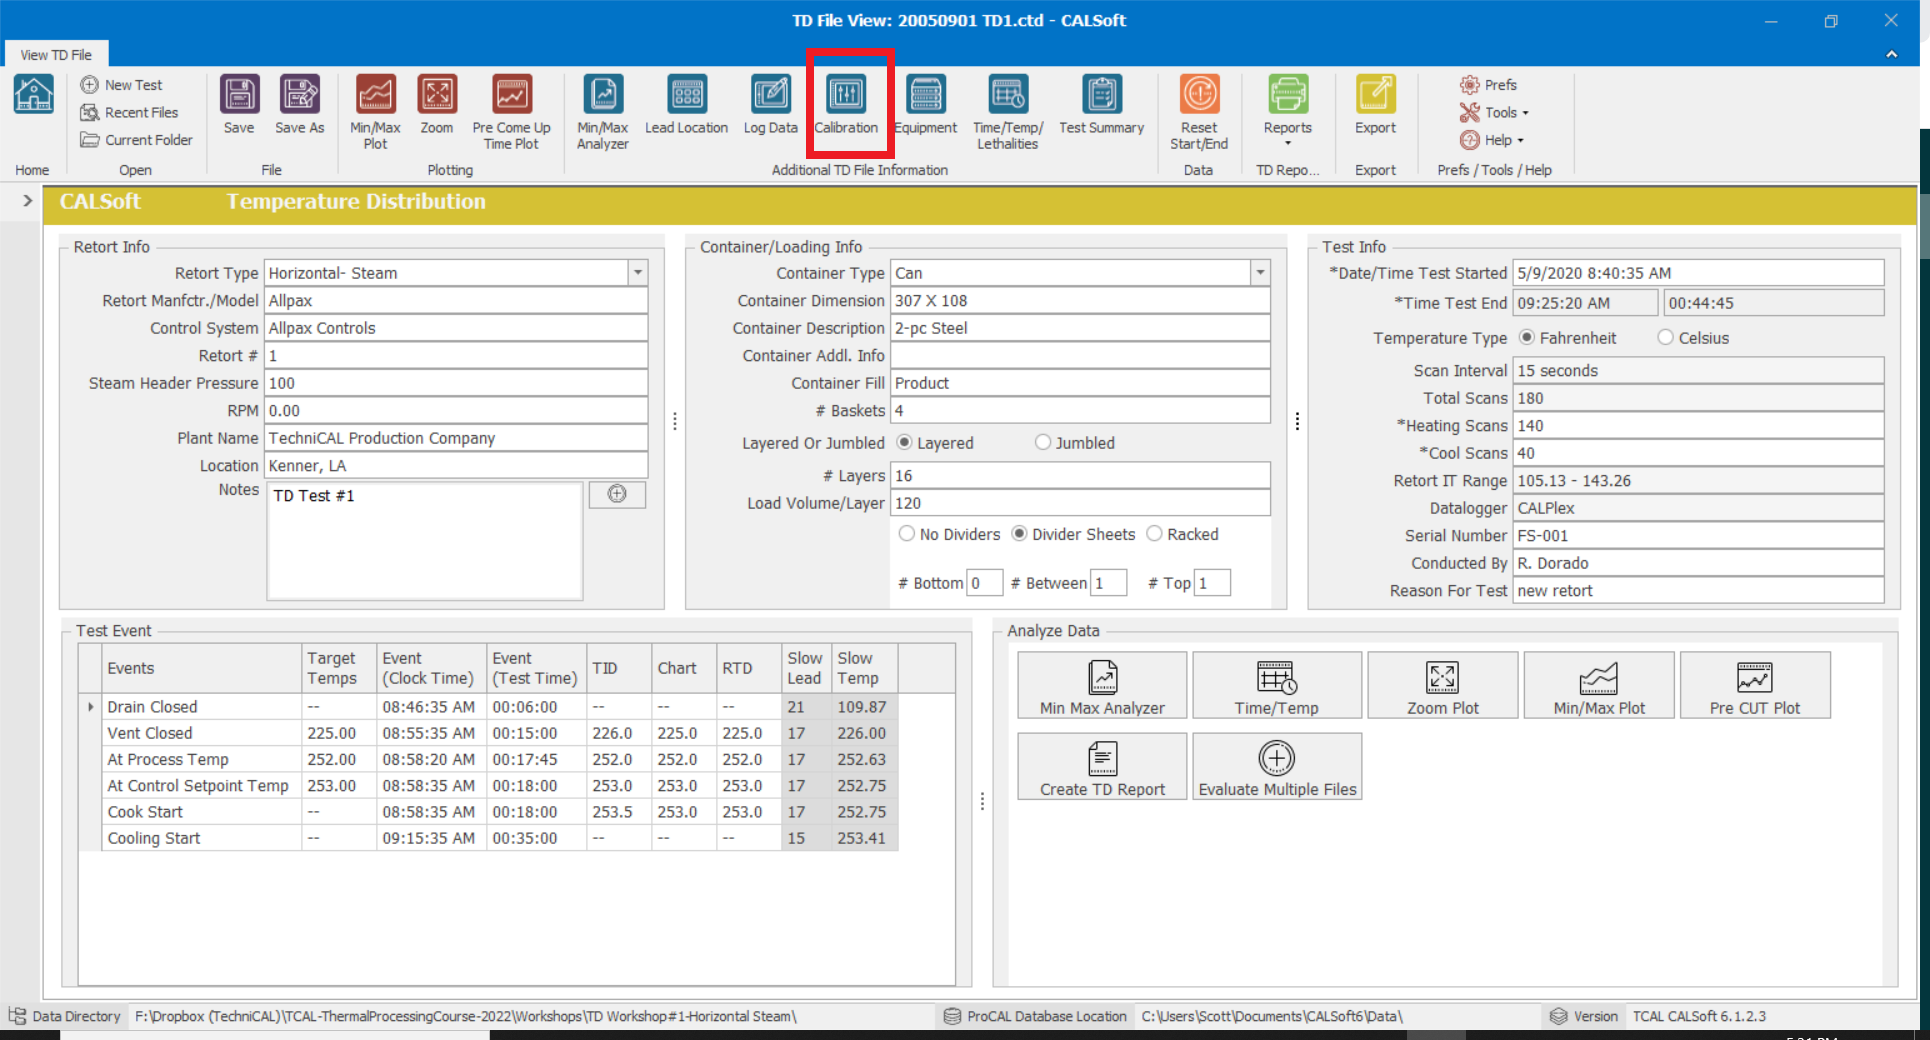Click Evaluate Multiple Files button
The width and height of the screenshot is (1930, 1040).
[1277, 767]
